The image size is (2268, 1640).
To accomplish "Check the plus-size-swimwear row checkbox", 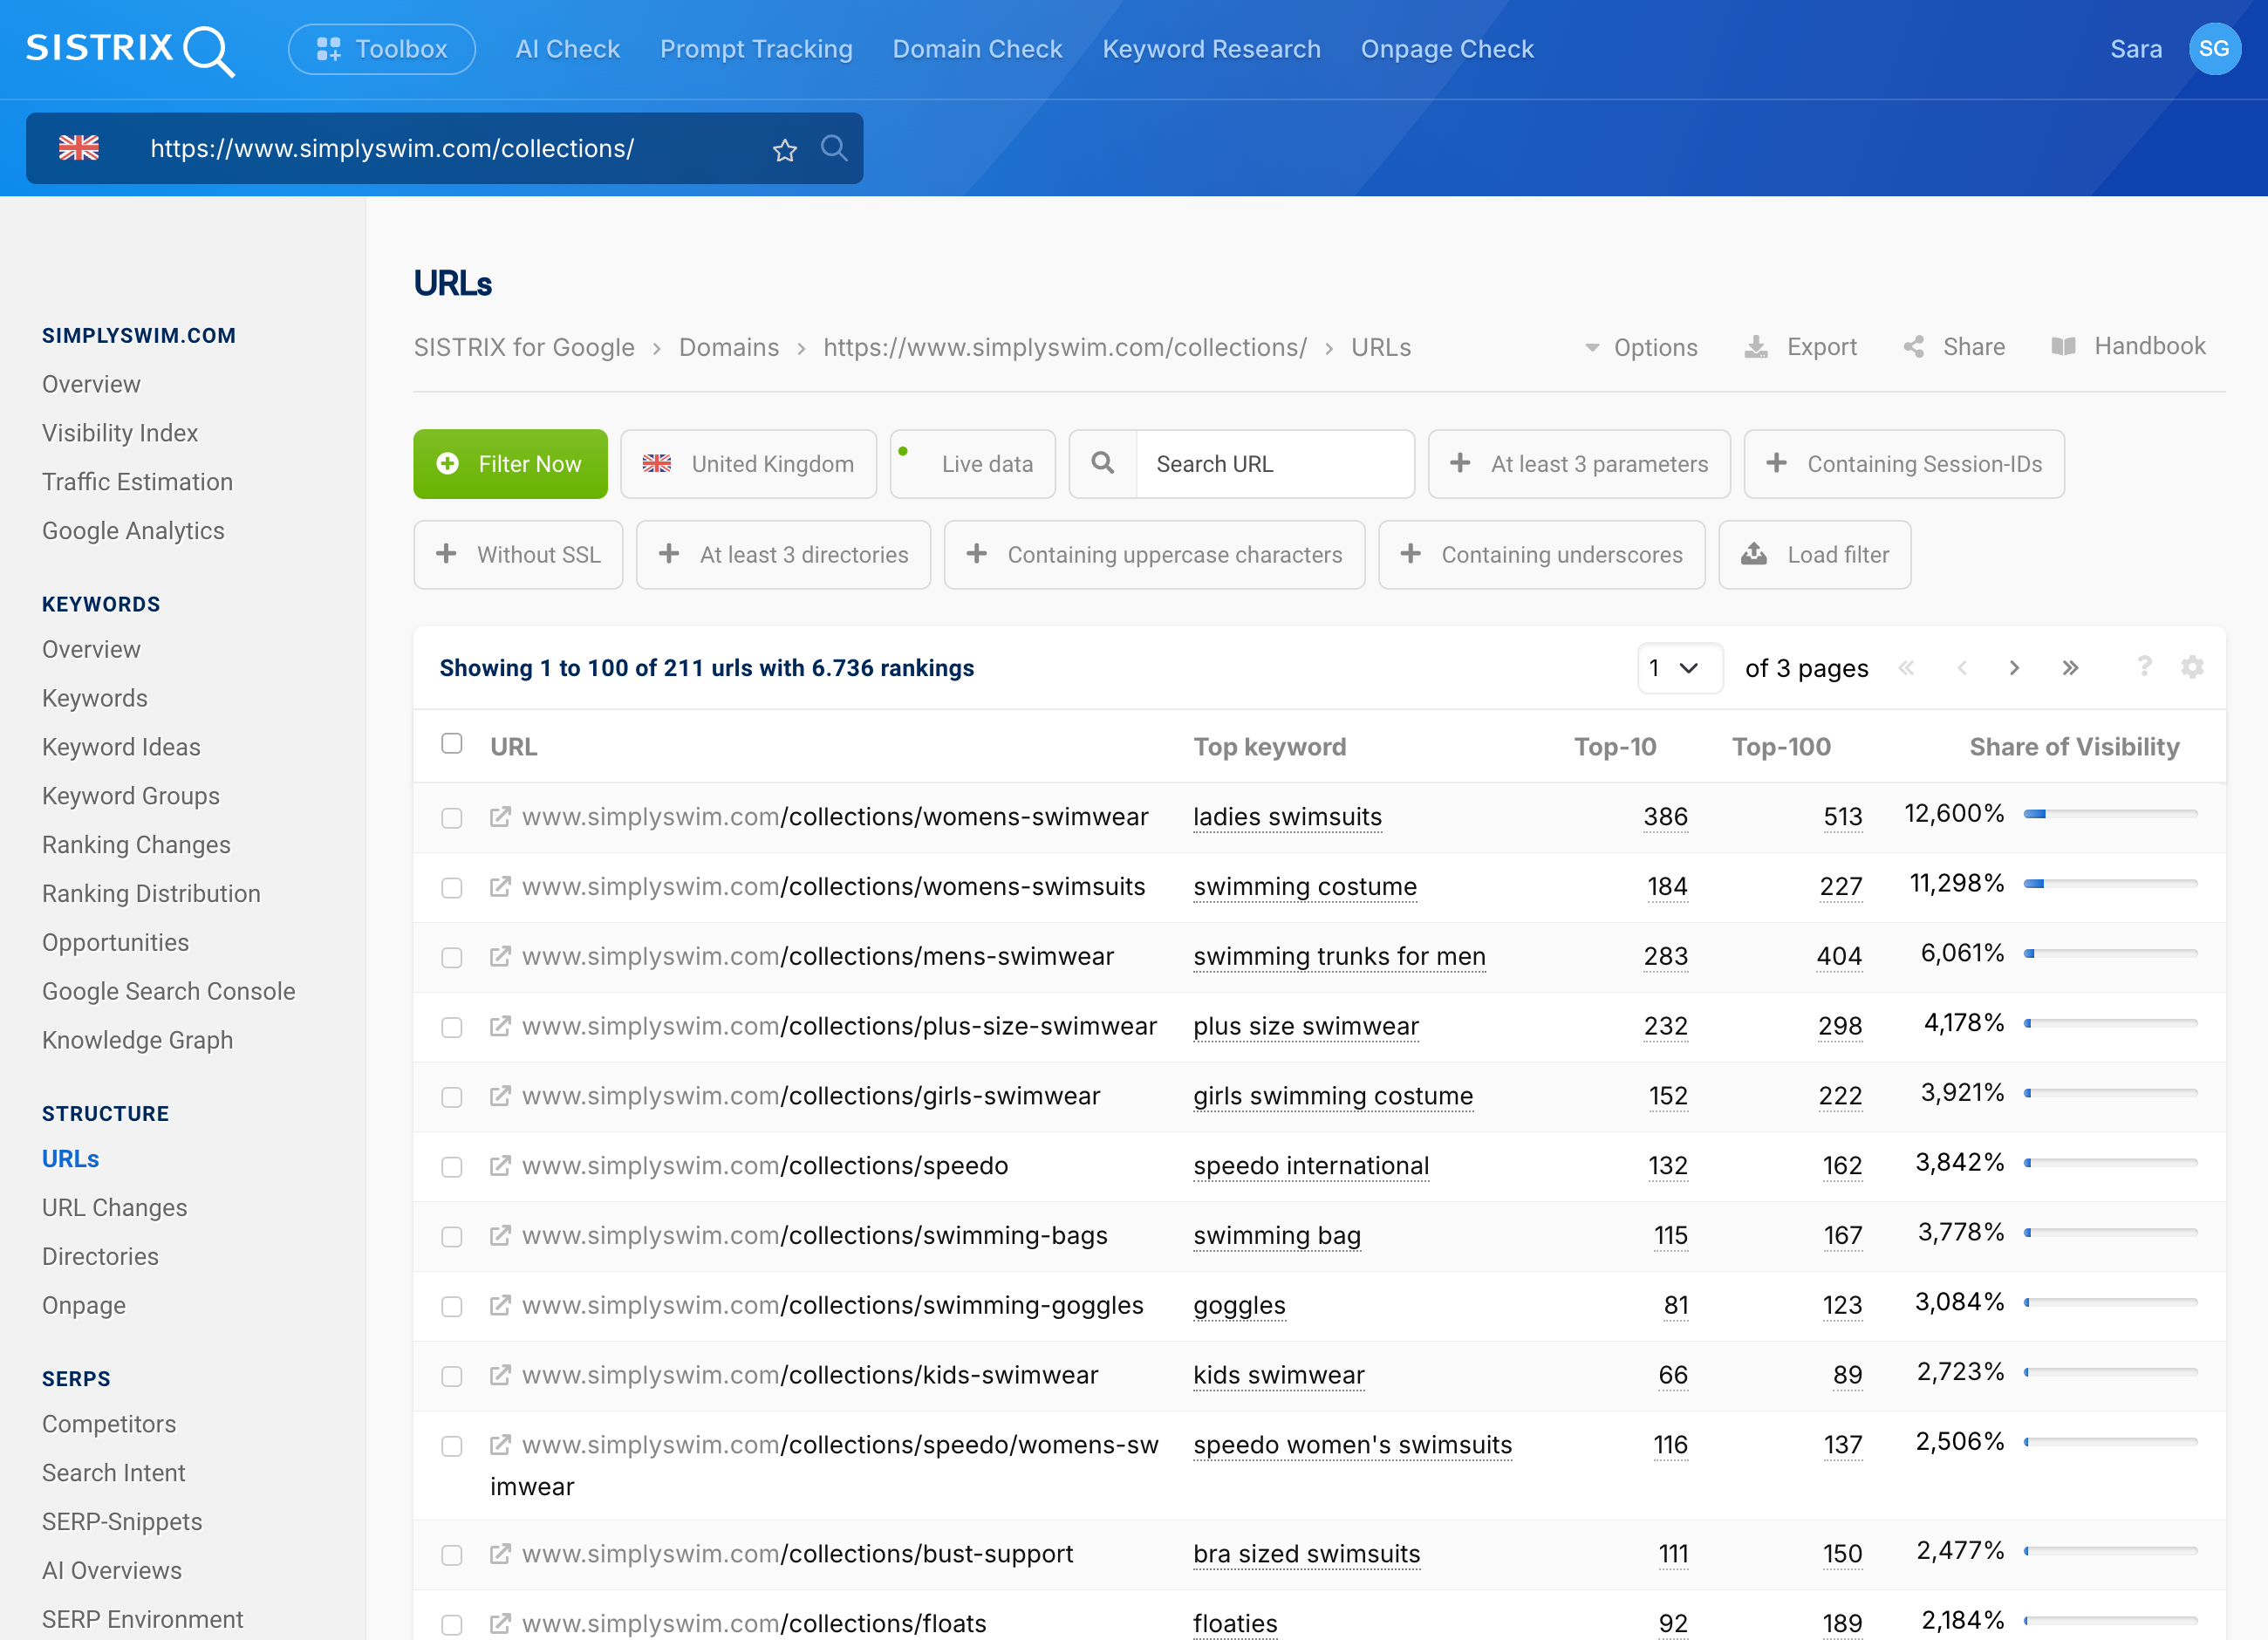I will tap(452, 1028).
